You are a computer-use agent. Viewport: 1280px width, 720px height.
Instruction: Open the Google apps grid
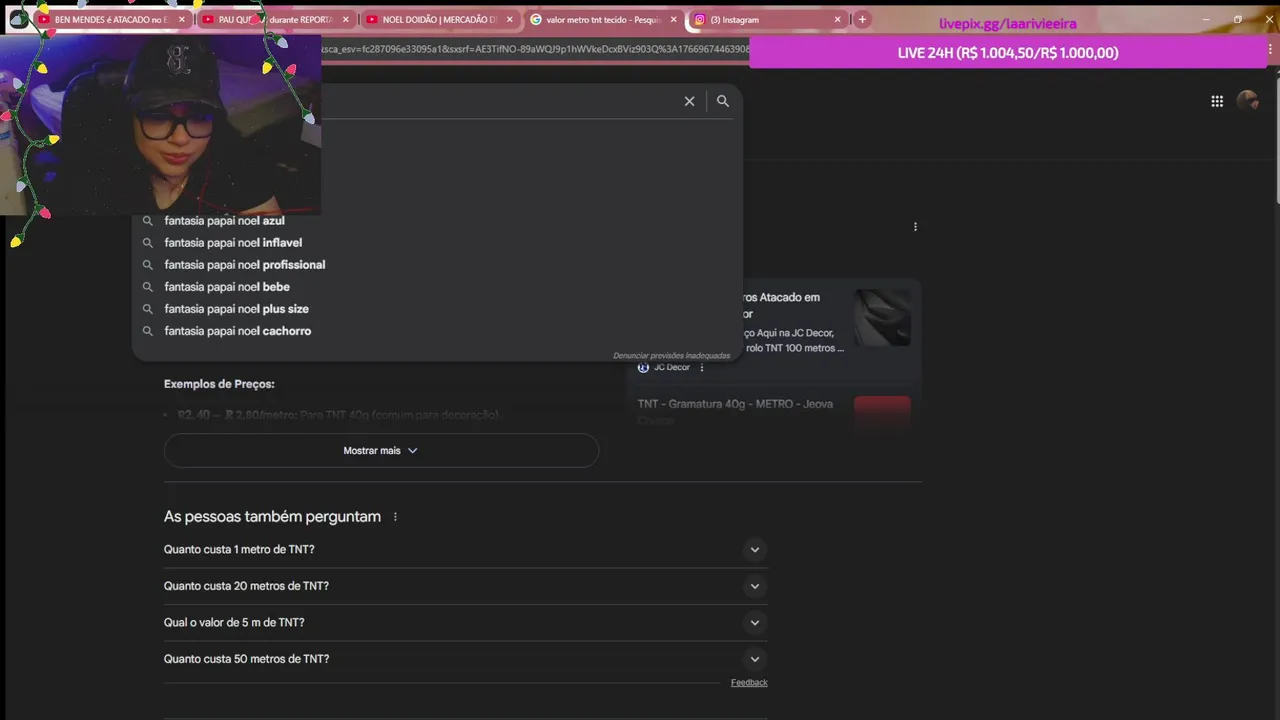point(1217,101)
